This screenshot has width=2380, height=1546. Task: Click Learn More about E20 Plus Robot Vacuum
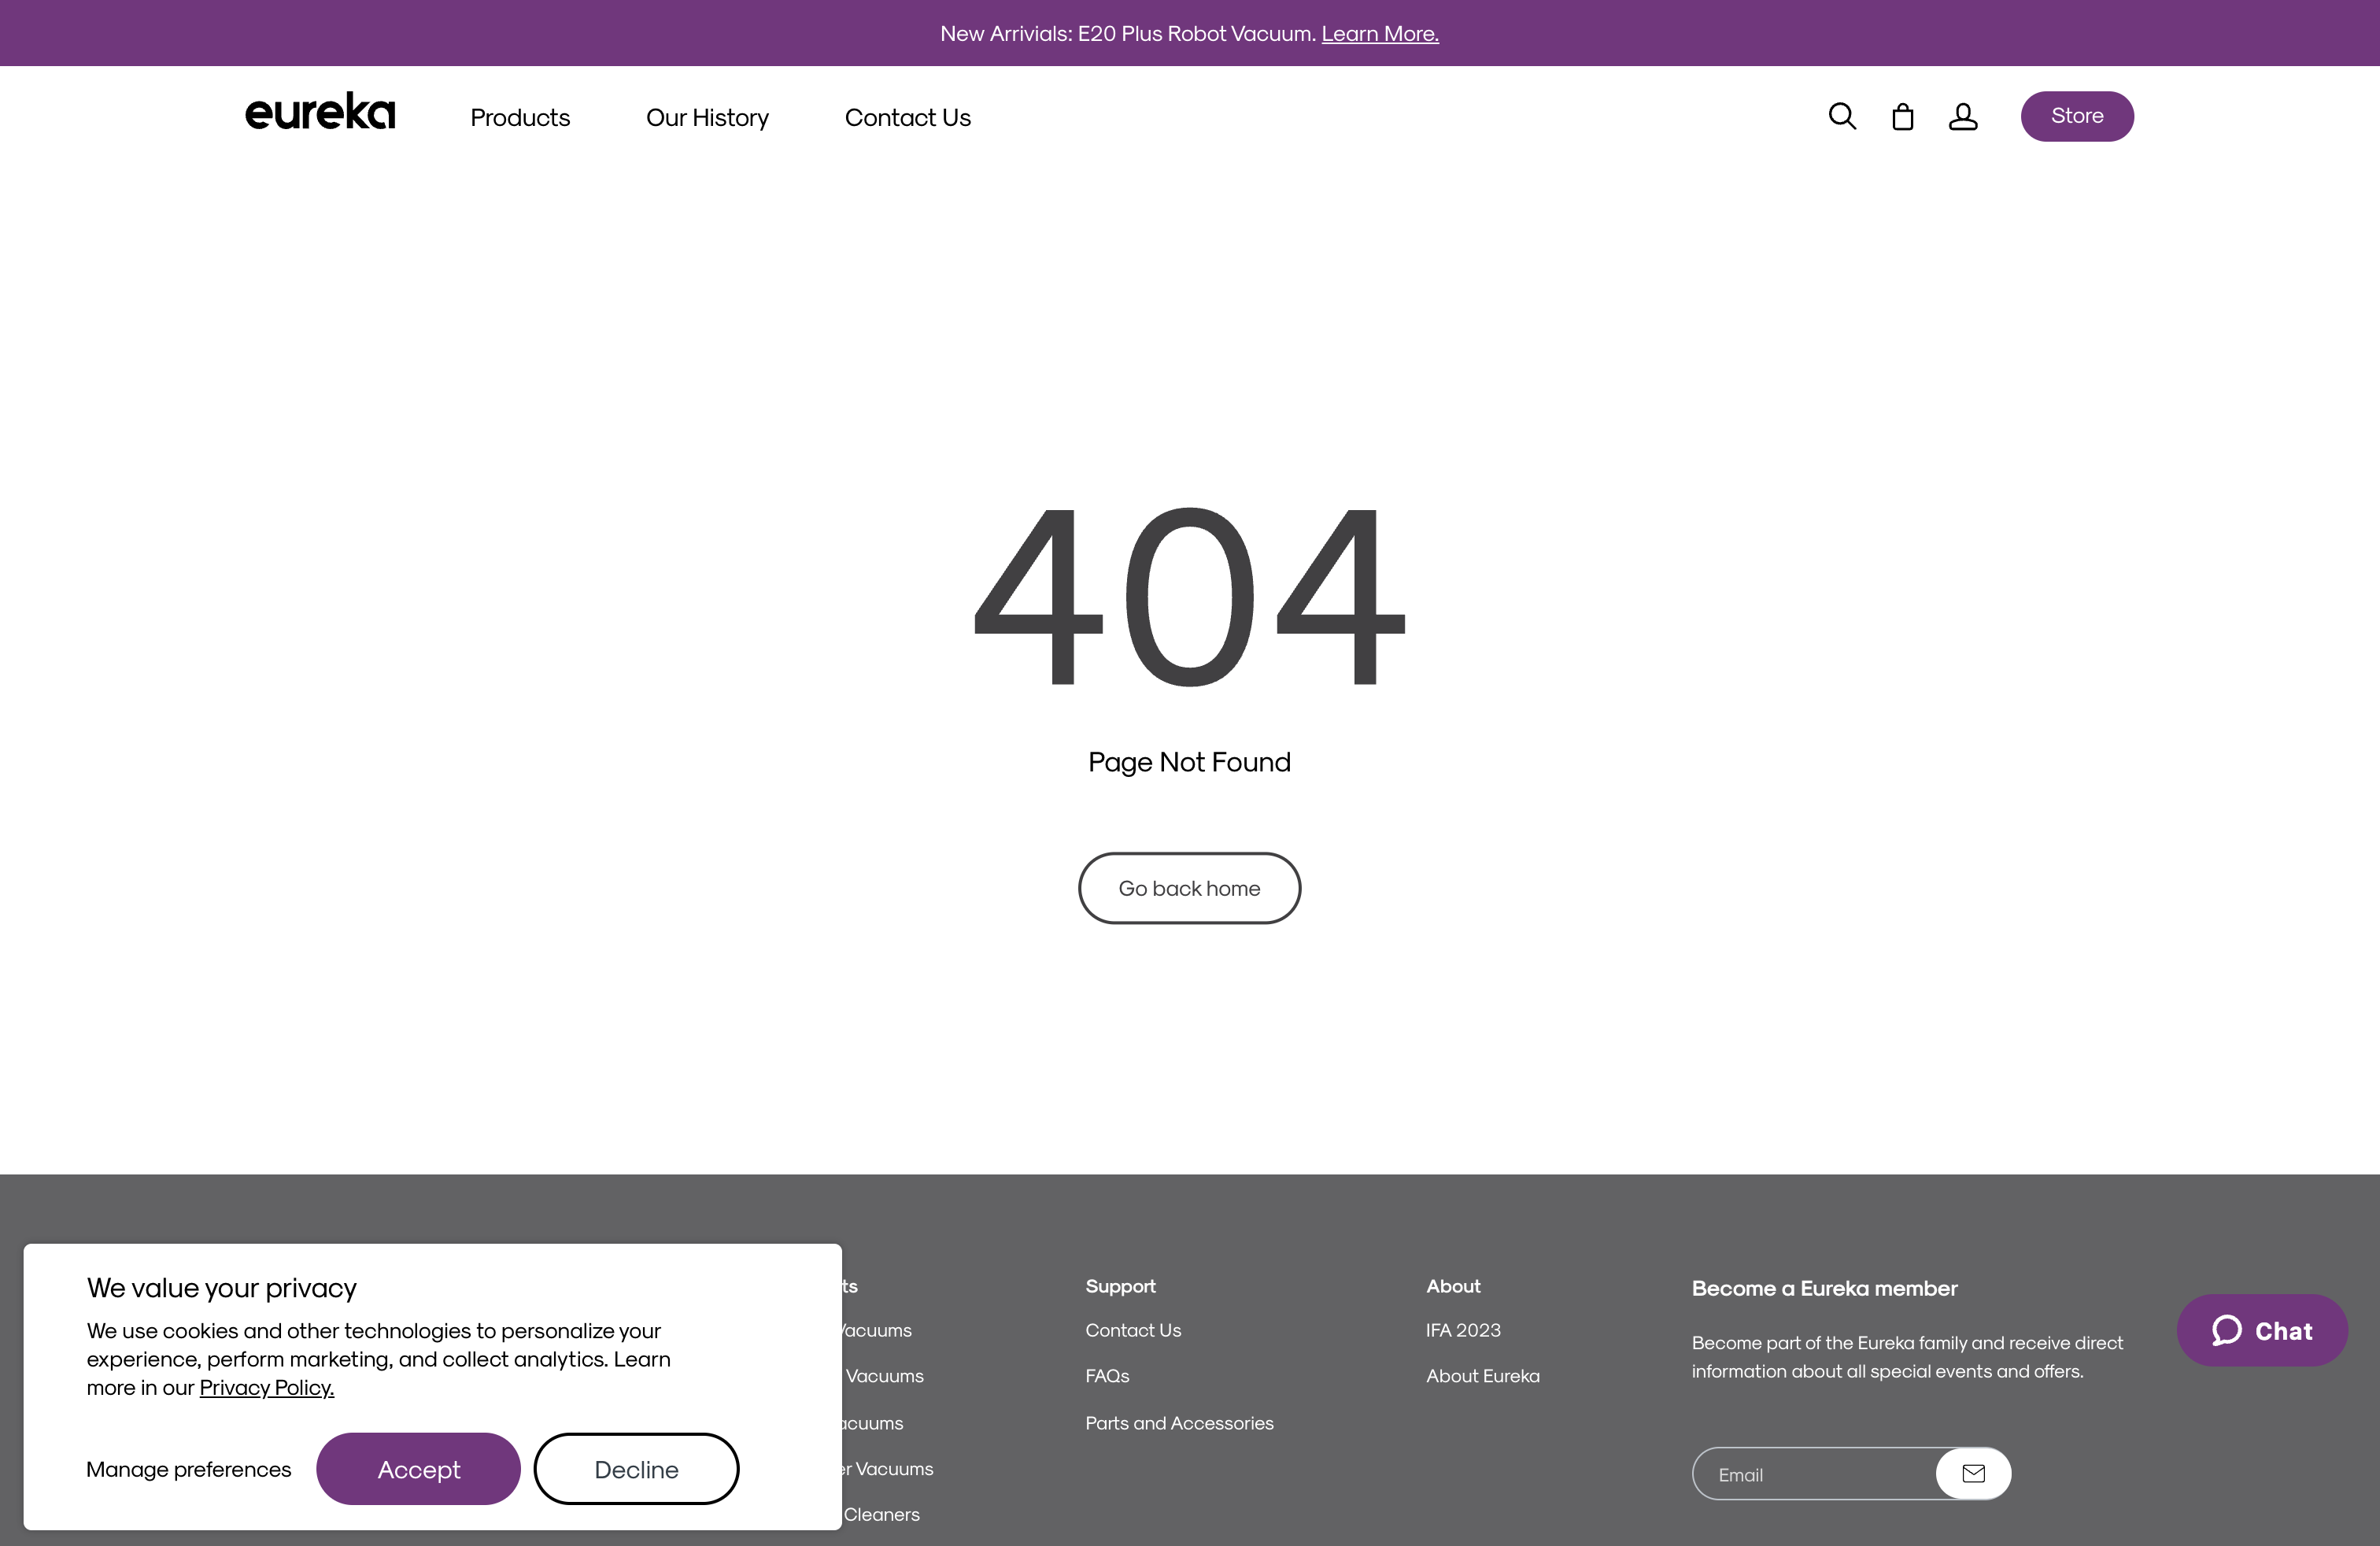click(1379, 33)
